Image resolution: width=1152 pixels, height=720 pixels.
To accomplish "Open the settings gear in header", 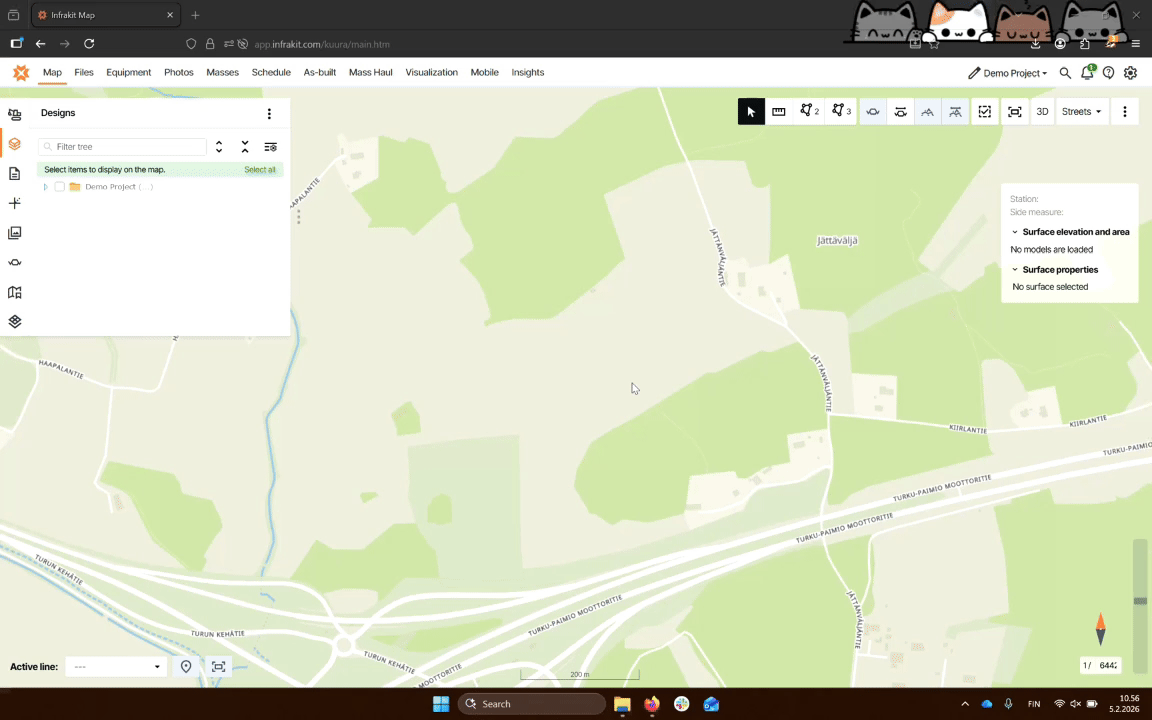I will 1130,73.
